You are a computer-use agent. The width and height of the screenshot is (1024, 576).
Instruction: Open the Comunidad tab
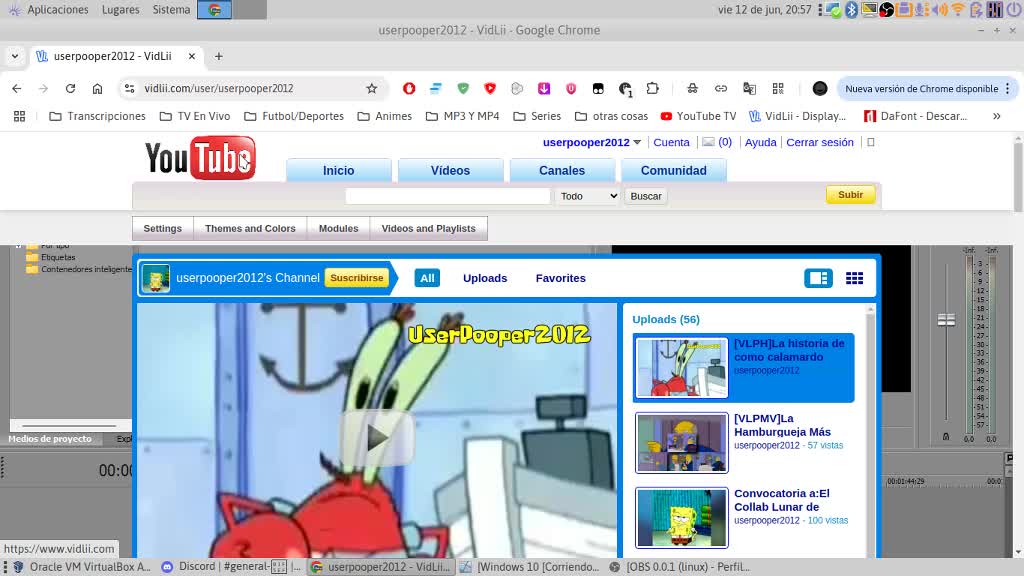[673, 170]
